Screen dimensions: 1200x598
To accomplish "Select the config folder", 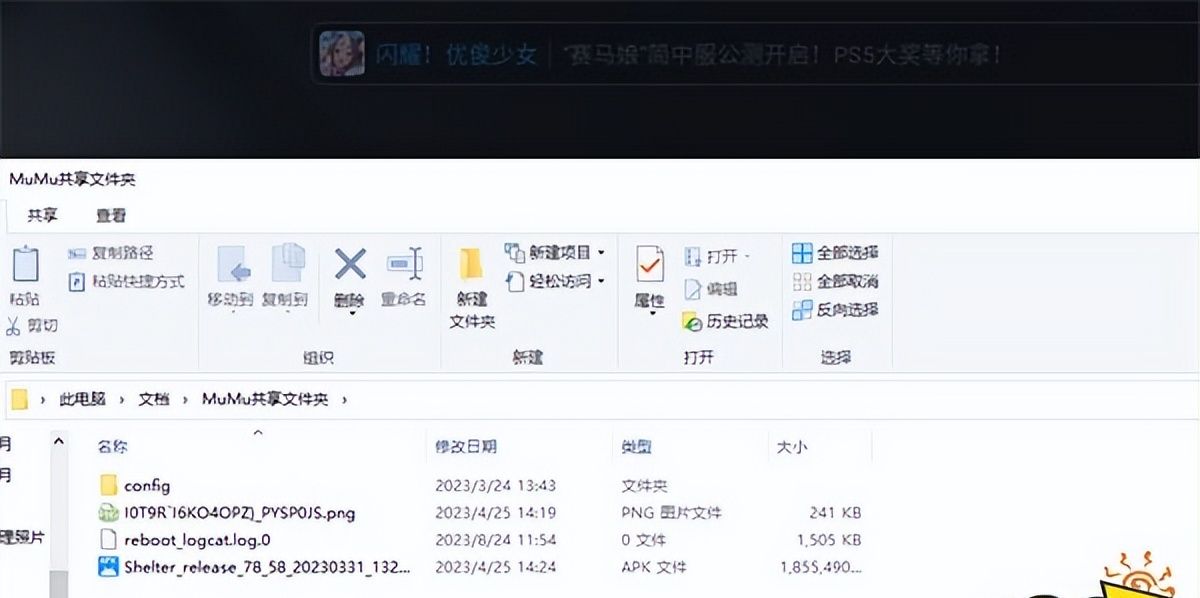I will tap(147, 486).
